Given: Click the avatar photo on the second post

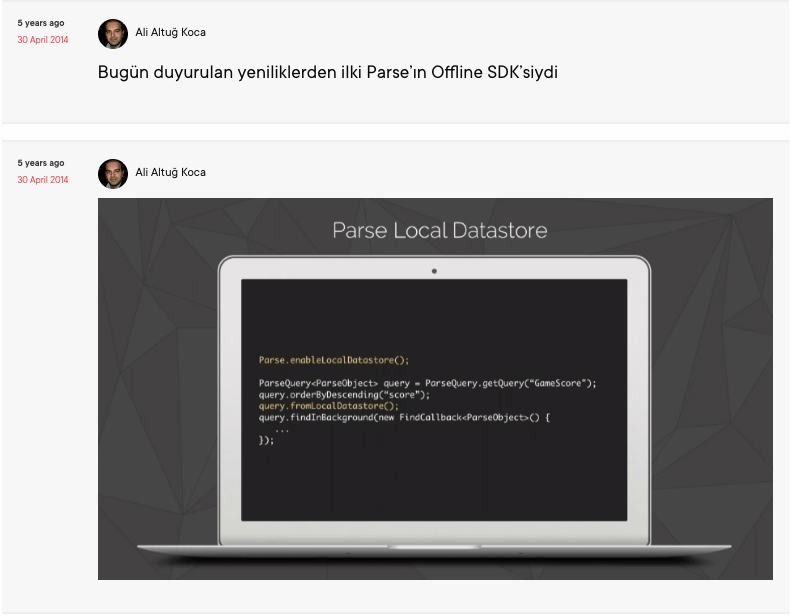Looking at the screenshot, I should tap(113, 173).
